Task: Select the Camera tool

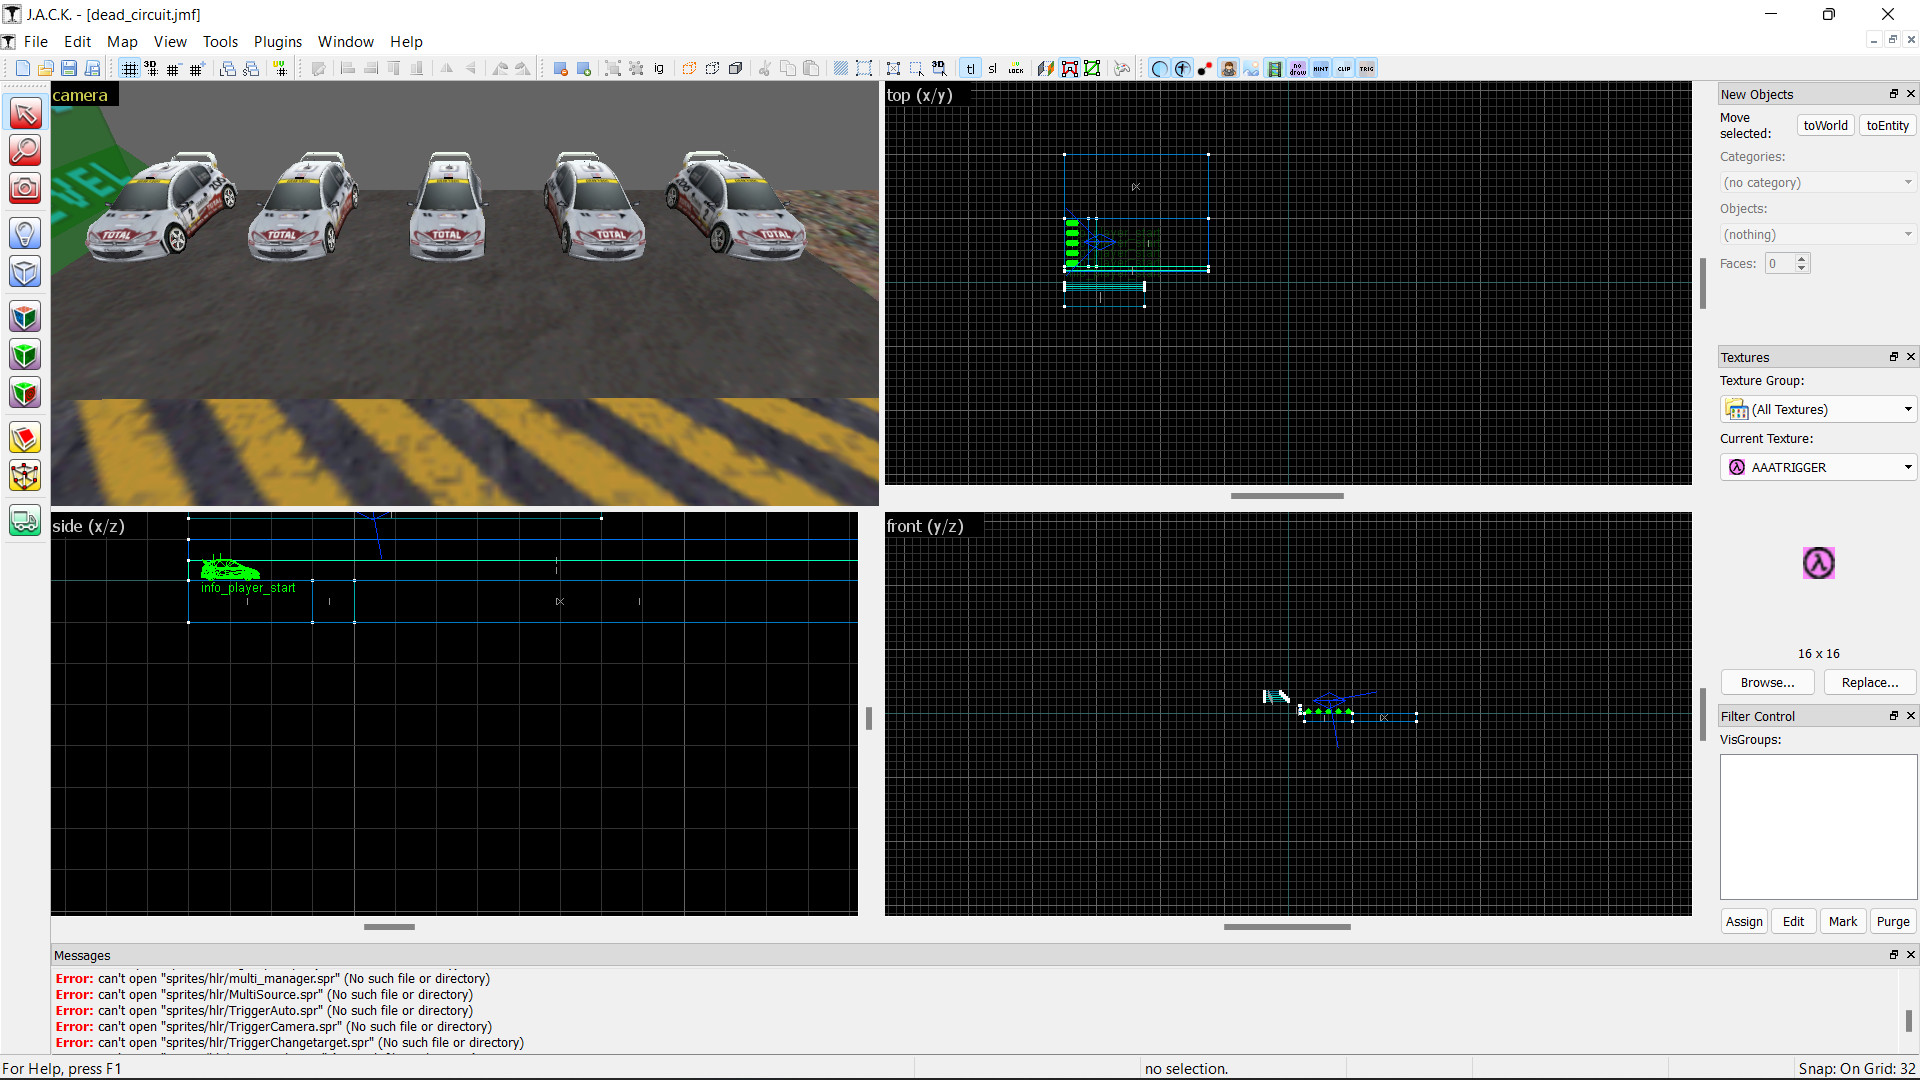Action: pos(24,188)
